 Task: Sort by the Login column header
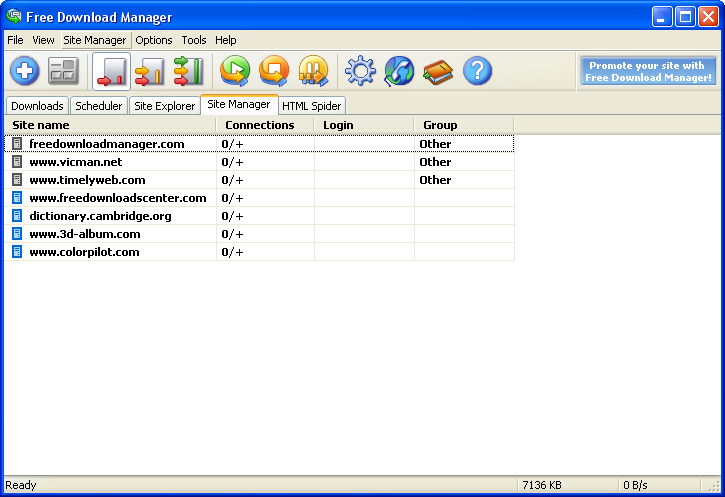tap(364, 125)
